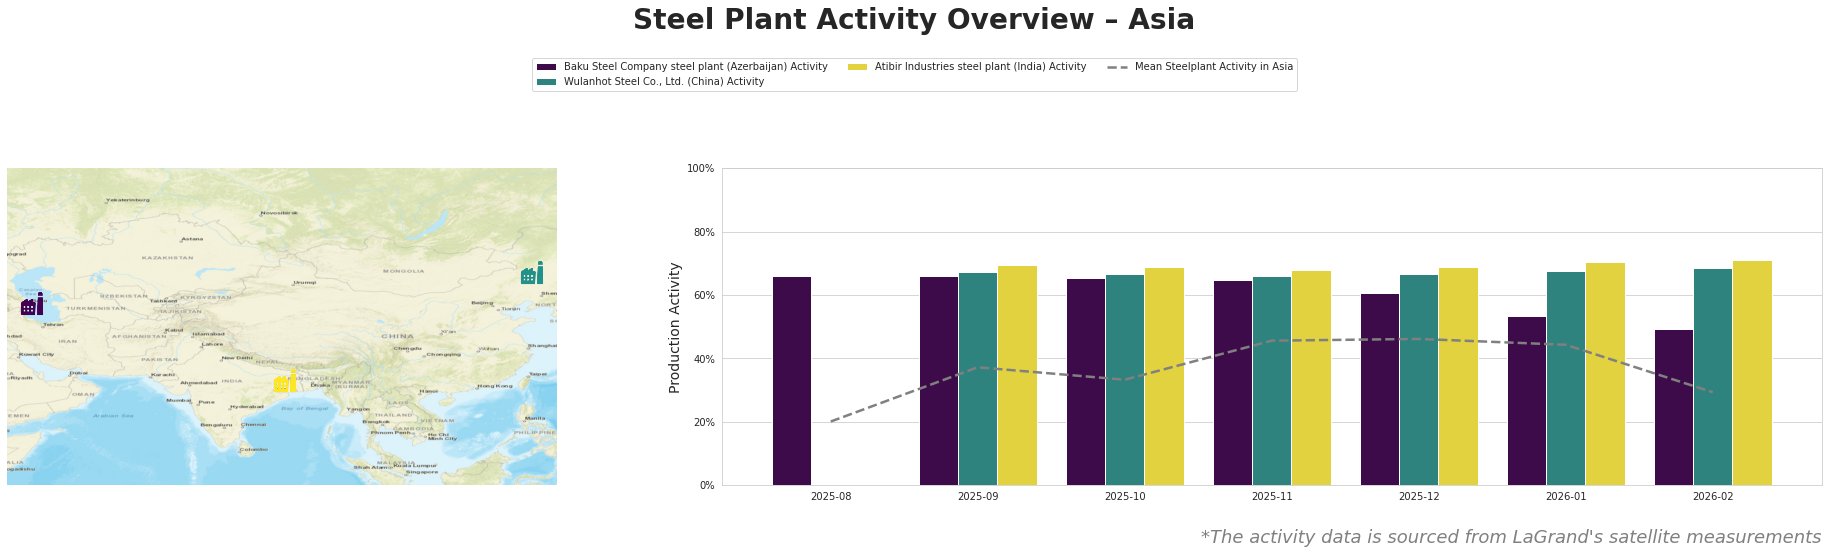The width and height of the screenshot is (1828, 554).
Task: Click the purple Baku steel plant map icon
Action: [x=32, y=304]
